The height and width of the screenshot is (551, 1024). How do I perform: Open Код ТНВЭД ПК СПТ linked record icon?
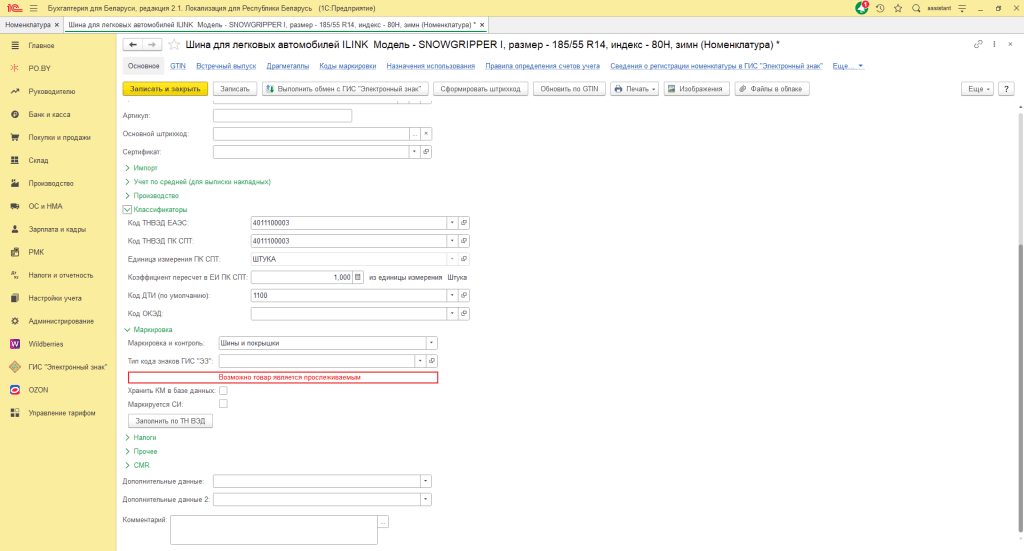[x=464, y=241]
